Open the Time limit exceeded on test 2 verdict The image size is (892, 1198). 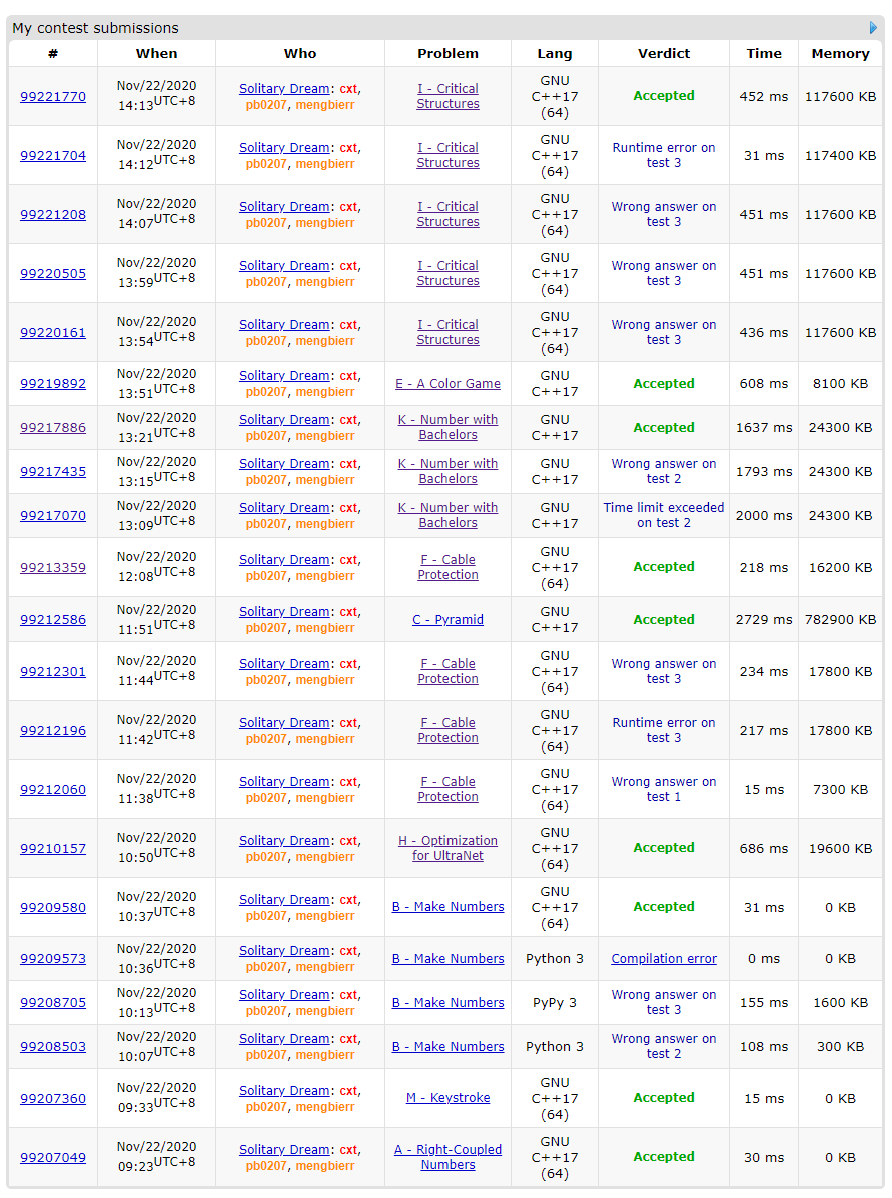(x=664, y=515)
